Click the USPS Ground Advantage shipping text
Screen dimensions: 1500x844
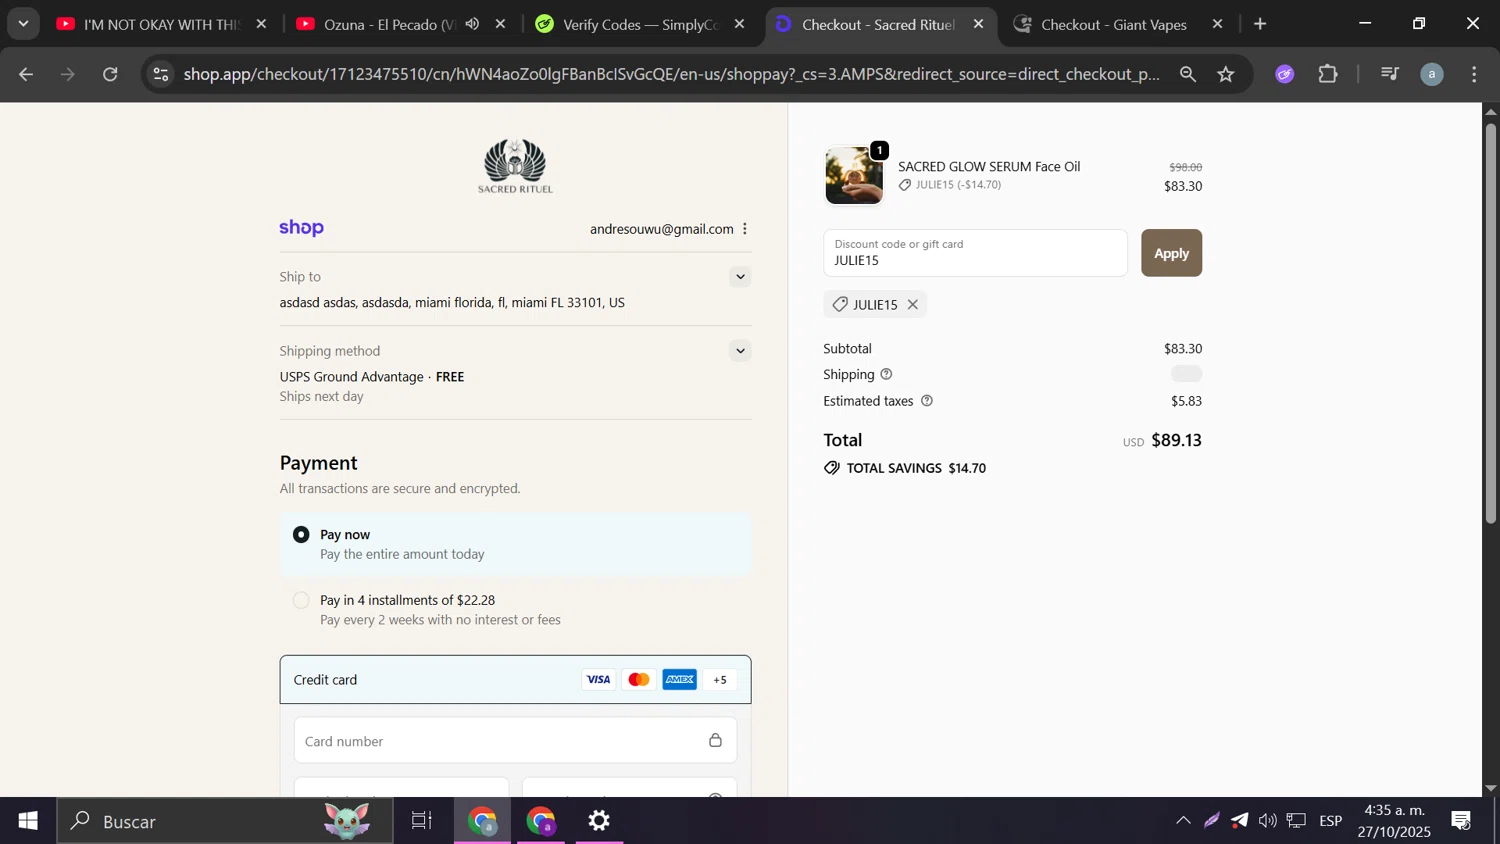point(351,377)
